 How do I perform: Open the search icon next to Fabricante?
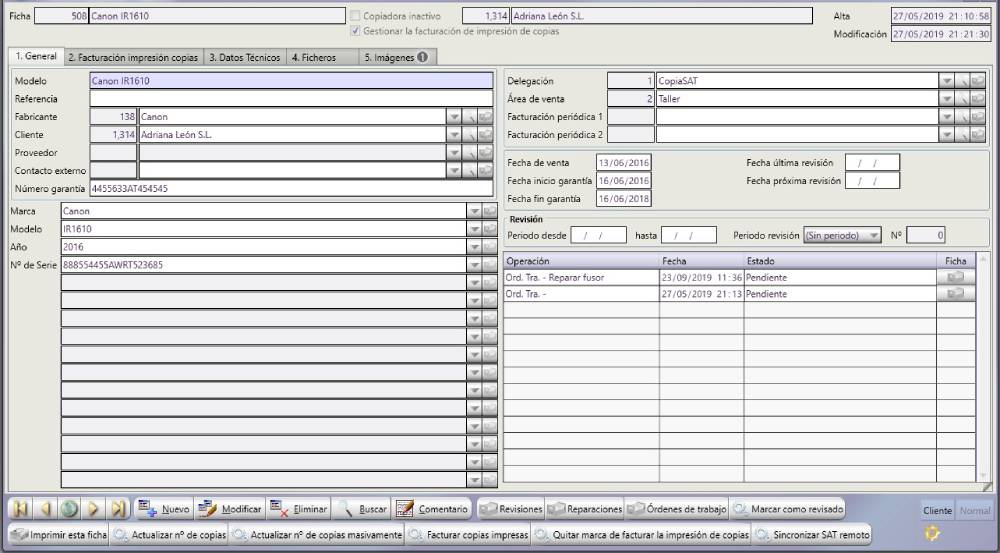[469, 117]
